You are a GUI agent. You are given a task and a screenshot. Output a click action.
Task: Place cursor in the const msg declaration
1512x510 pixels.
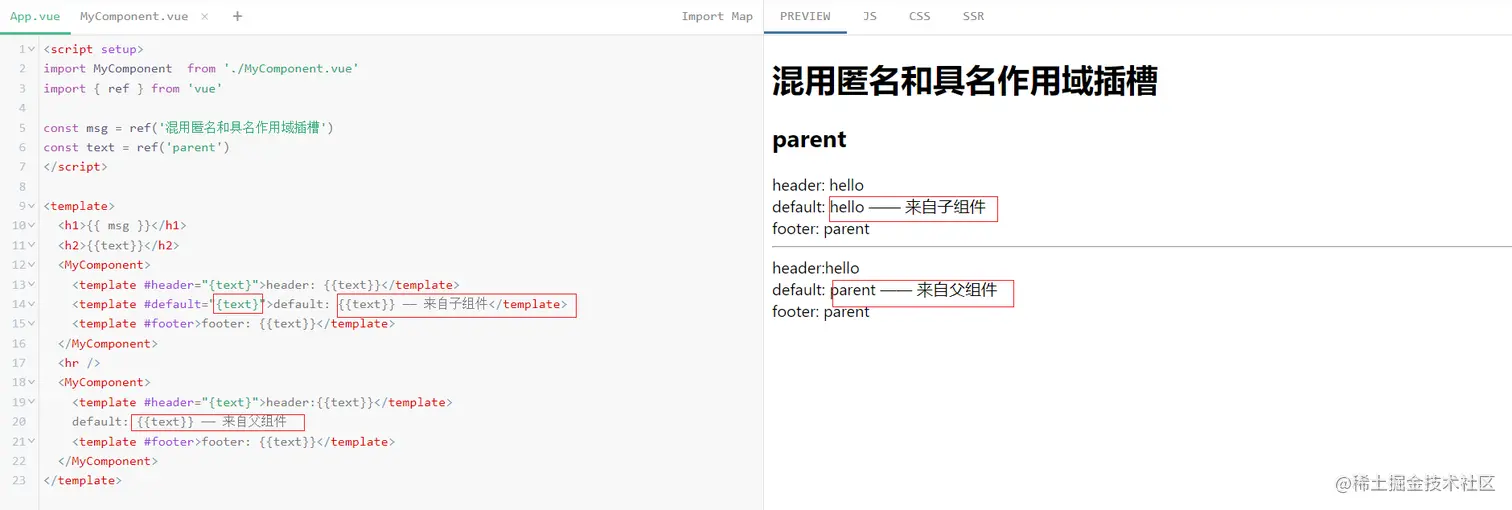188,127
